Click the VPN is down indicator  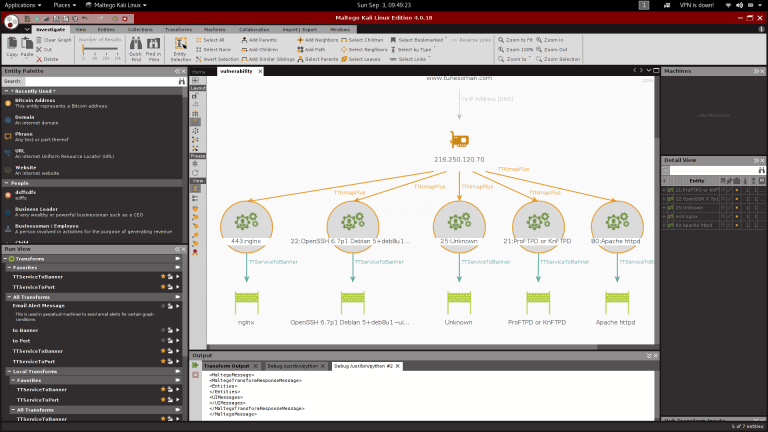point(696,5)
